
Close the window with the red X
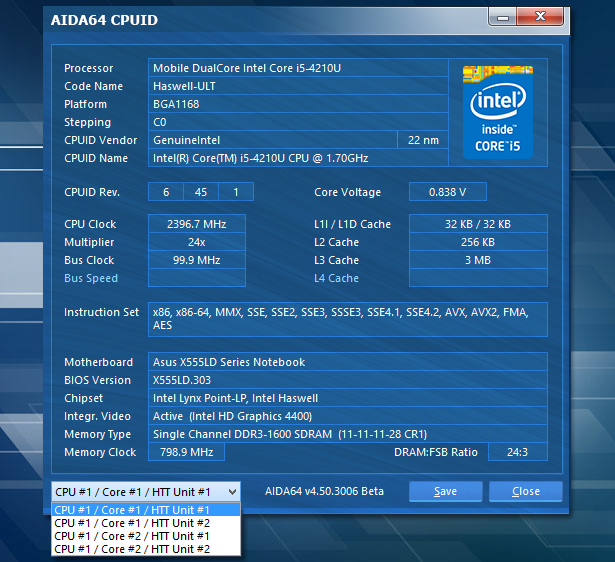540,16
